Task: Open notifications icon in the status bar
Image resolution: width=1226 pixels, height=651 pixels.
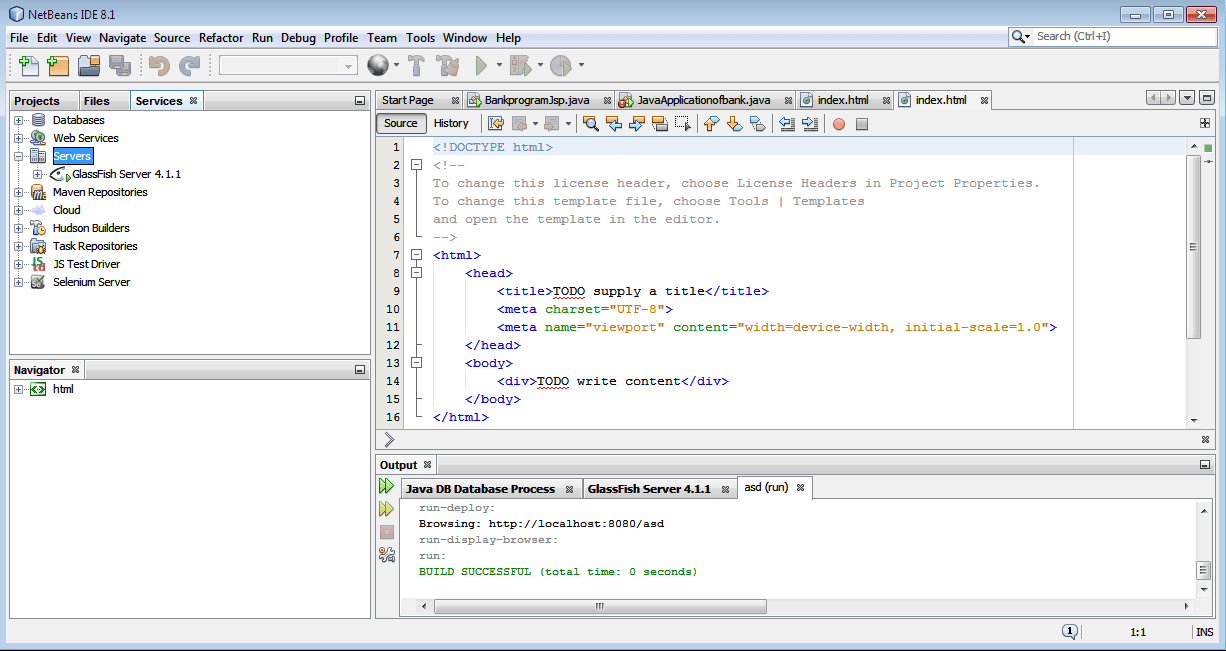Action: click(x=1069, y=632)
